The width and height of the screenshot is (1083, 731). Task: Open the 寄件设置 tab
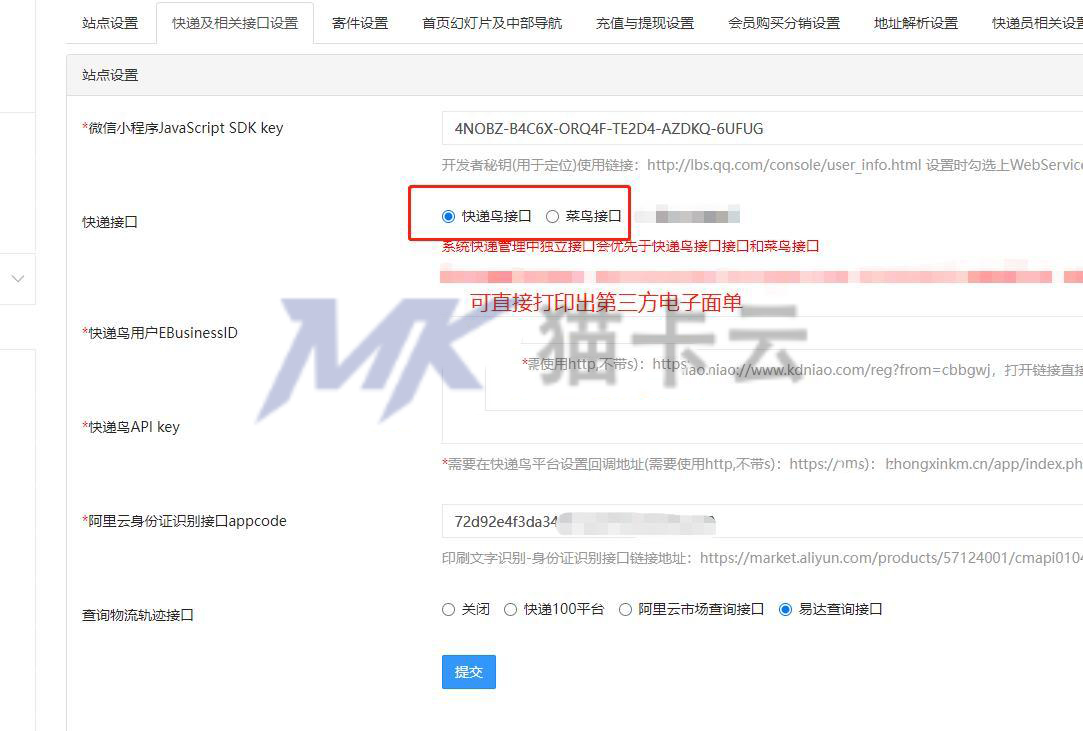(x=360, y=23)
